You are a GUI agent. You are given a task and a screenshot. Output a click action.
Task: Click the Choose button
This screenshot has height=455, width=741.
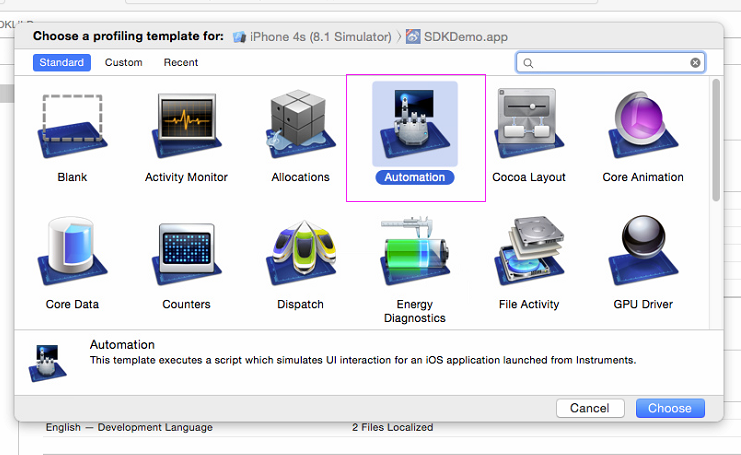click(x=670, y=408)
